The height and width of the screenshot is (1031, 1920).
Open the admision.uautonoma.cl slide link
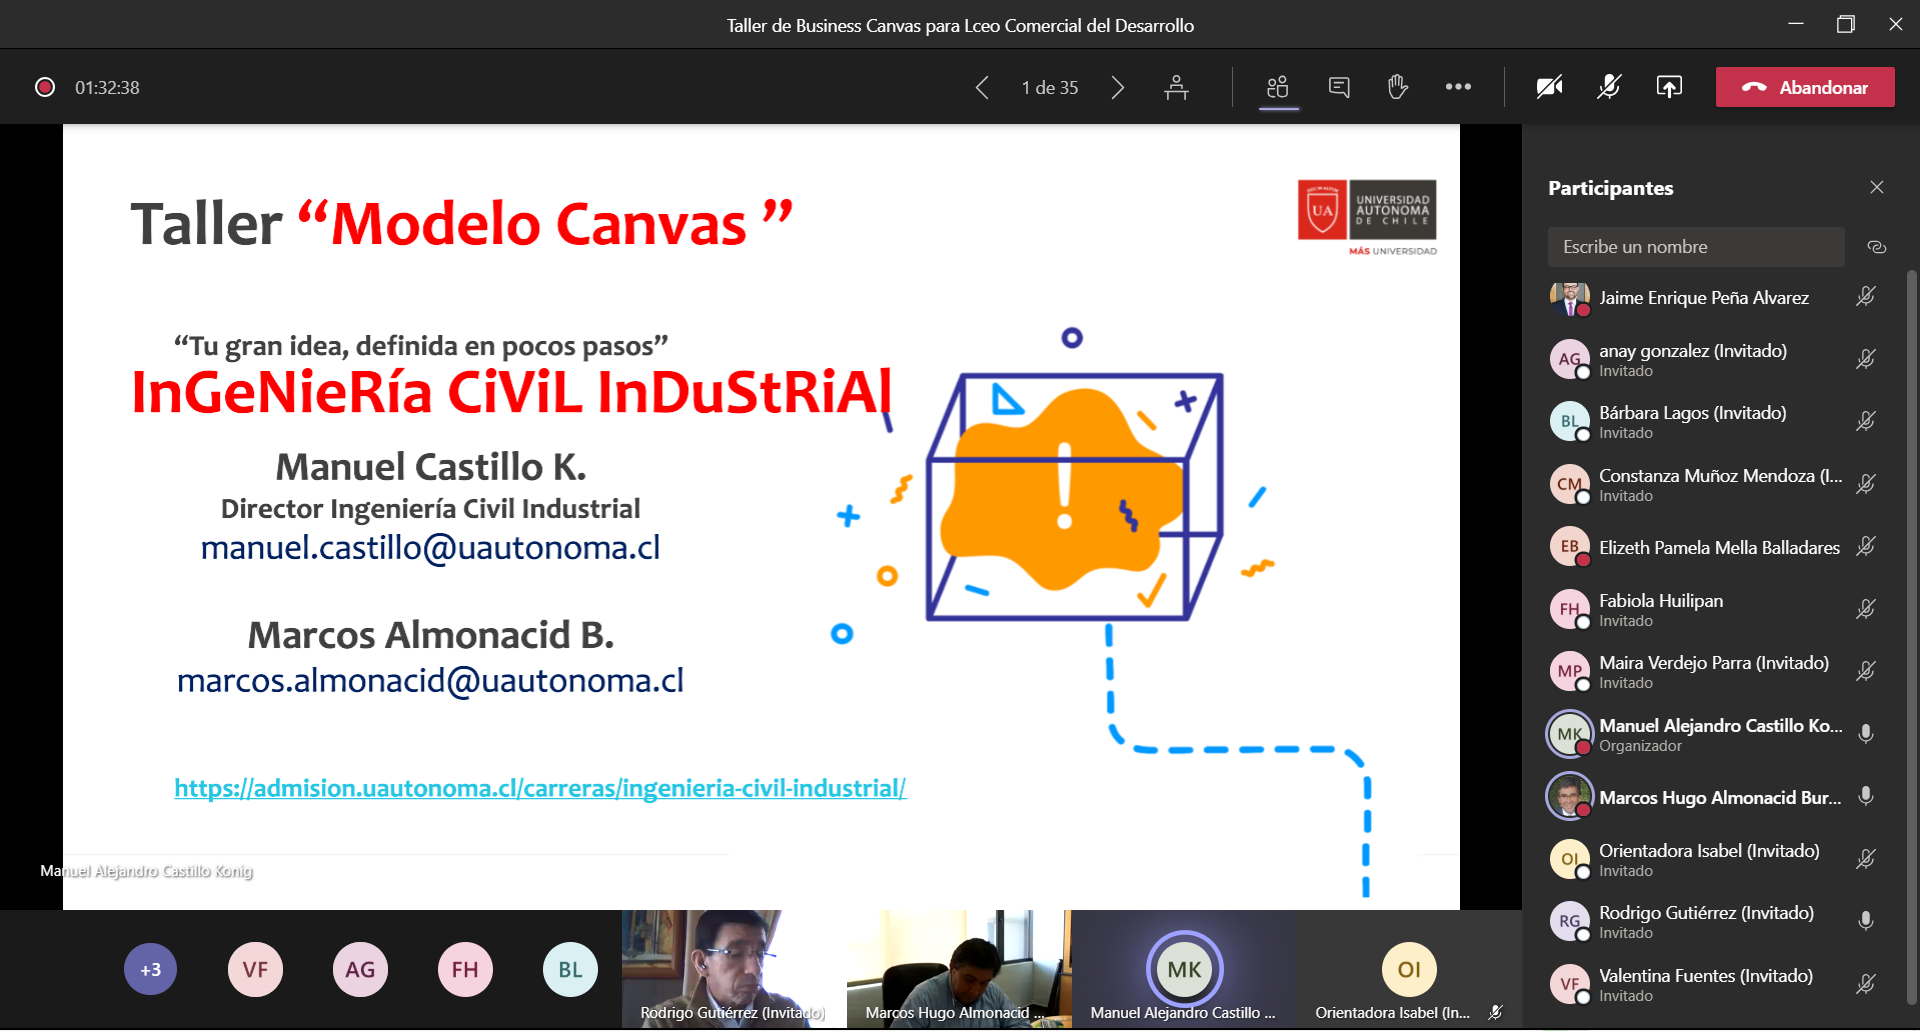[x=540, y=788]
